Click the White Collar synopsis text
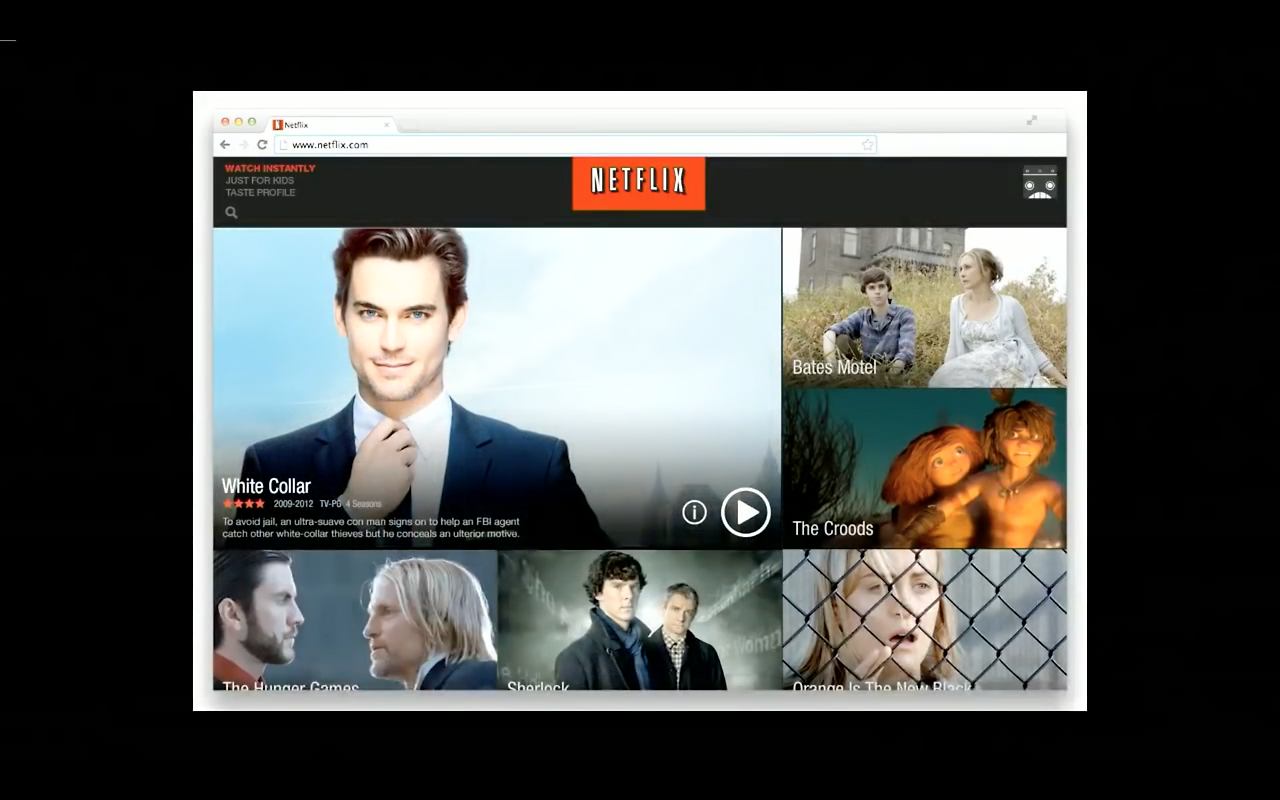Viewport: 1280px width, 800px height. tap(371, 527)
